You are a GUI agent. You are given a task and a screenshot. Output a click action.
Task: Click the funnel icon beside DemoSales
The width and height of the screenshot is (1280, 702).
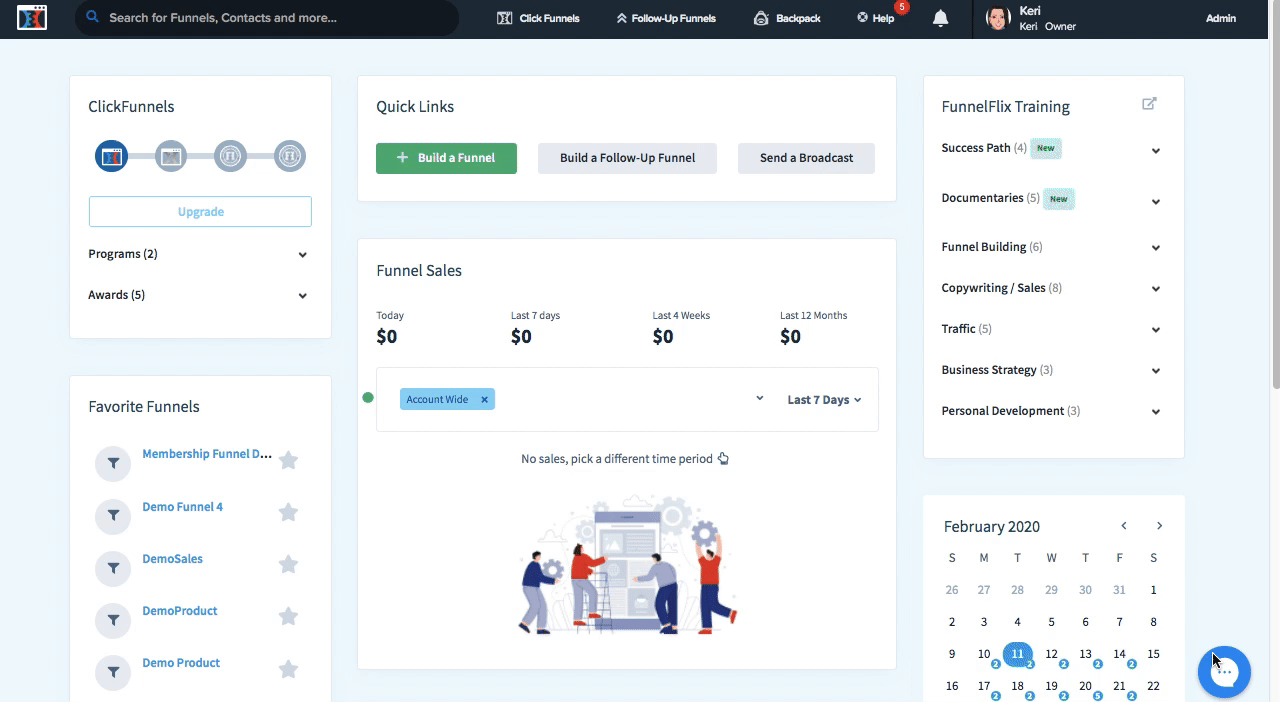[113, 568]
